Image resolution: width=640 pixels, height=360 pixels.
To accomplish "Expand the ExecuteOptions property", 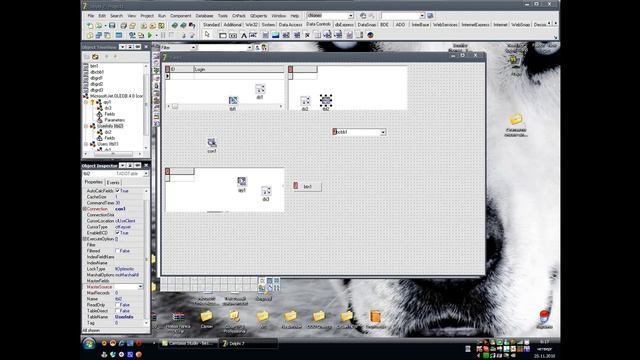I will [85, 239].
